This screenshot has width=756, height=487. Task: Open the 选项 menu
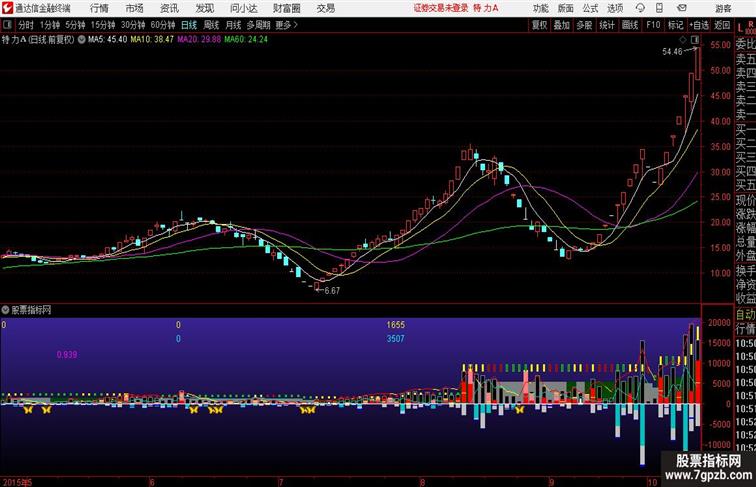coord(615,8)
